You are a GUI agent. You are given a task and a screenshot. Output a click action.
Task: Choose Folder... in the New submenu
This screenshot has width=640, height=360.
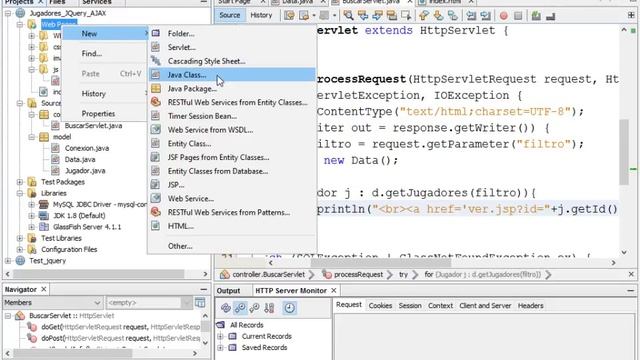click(x=232, y=33)
